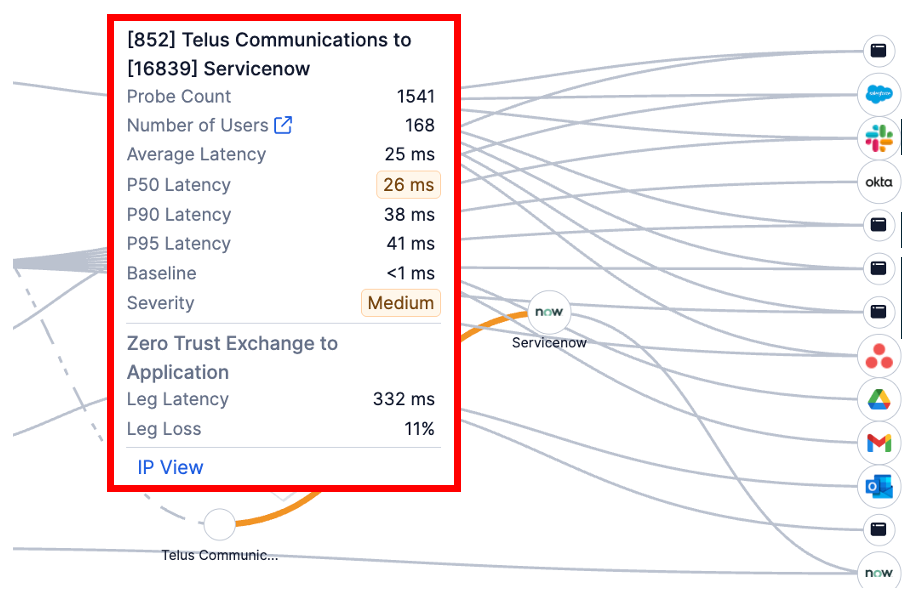
Task: Open the IP View link
Action: point(170,467)
